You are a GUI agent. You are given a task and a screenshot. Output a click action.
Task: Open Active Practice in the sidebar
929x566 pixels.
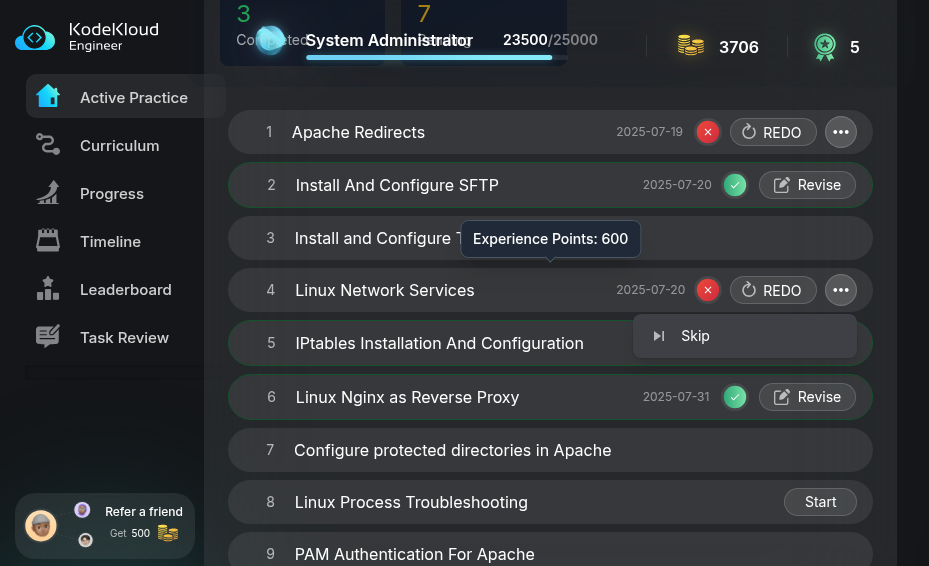pos(125,97)
